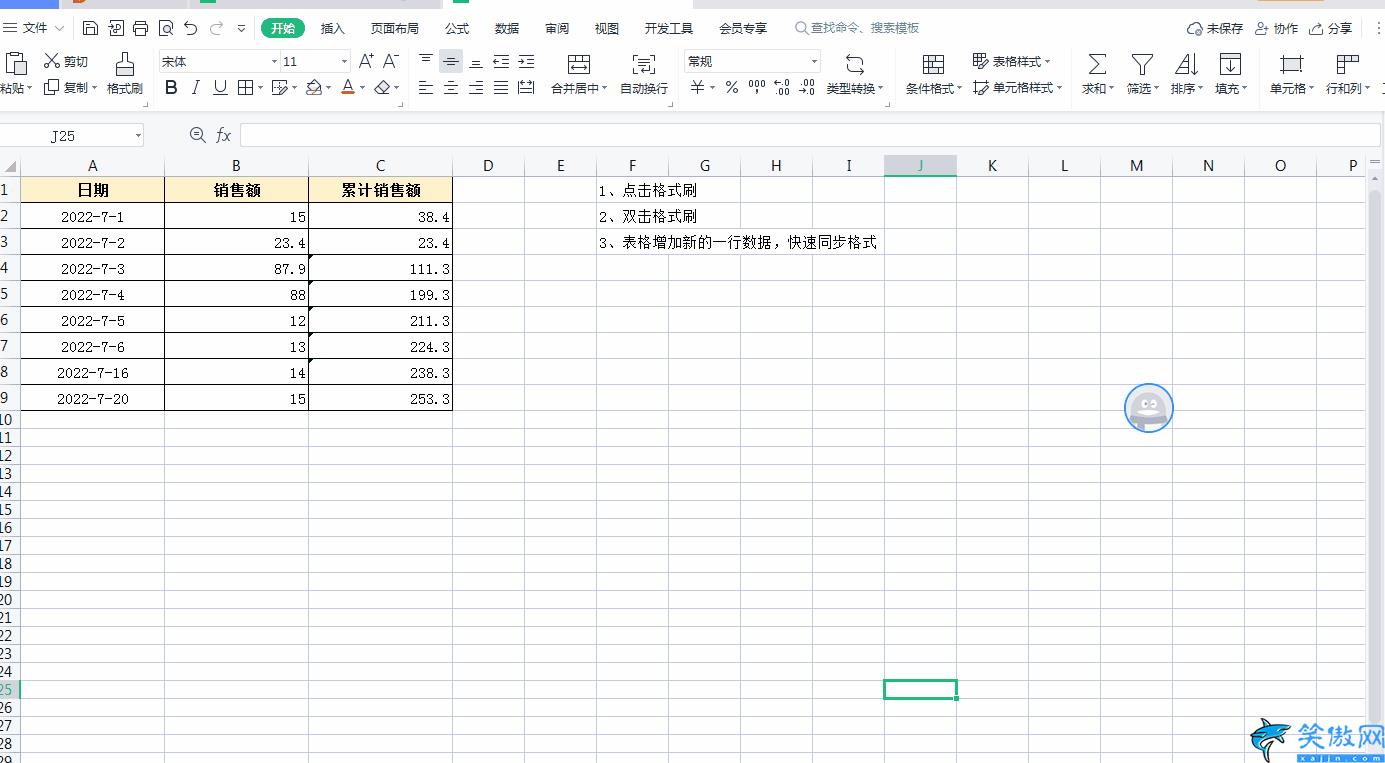Switch to the 插入 tab

[333, 28]
